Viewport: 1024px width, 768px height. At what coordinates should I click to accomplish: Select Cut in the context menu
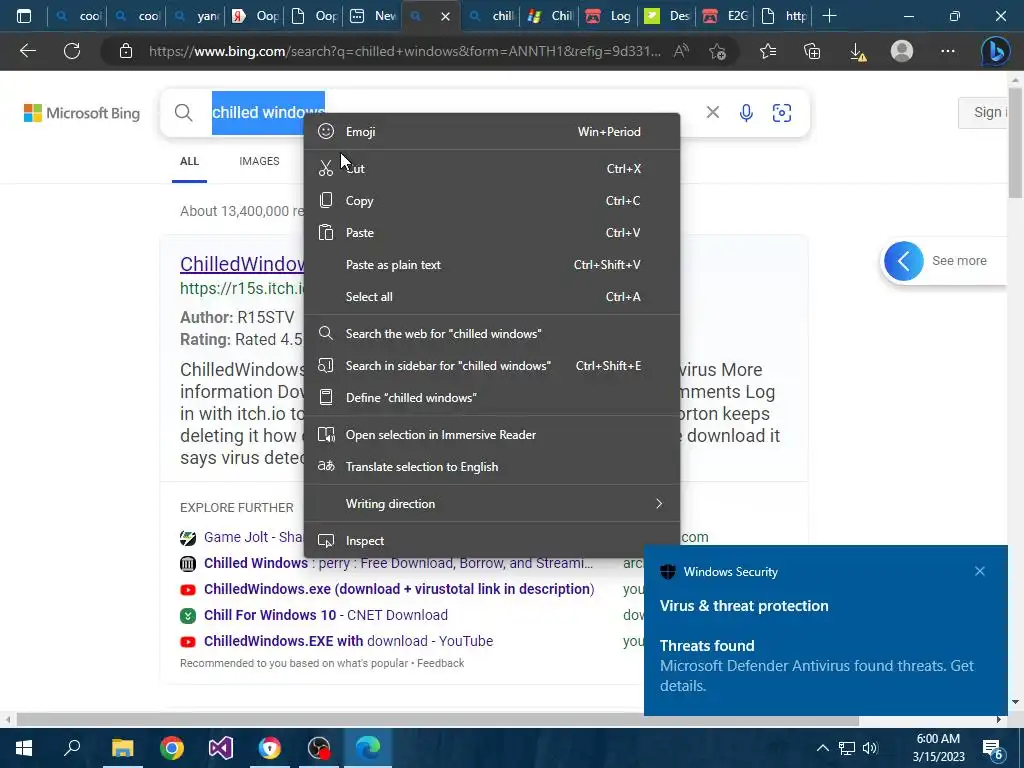pos(492,168)
